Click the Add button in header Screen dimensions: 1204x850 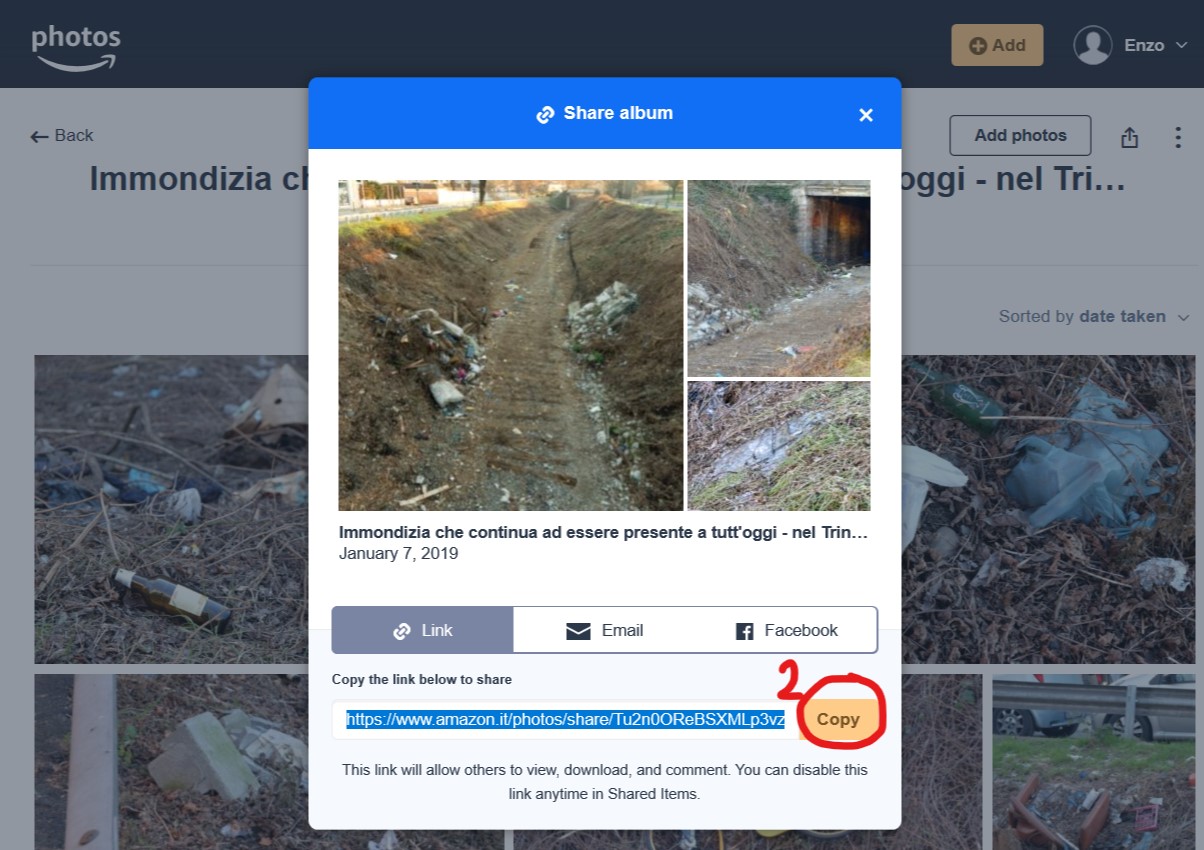(x=997, y=45)
